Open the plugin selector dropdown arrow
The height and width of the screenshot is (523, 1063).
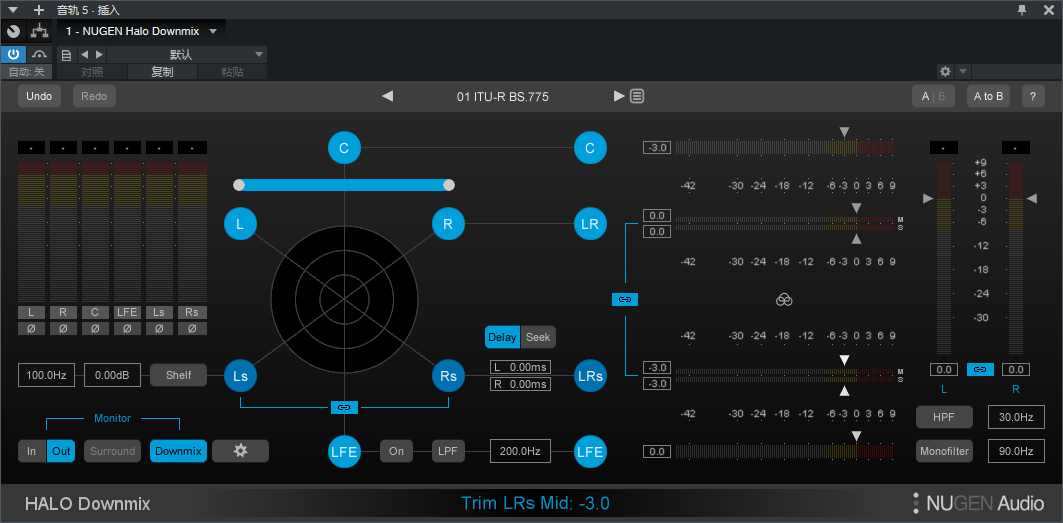click(x=213, y=31)
